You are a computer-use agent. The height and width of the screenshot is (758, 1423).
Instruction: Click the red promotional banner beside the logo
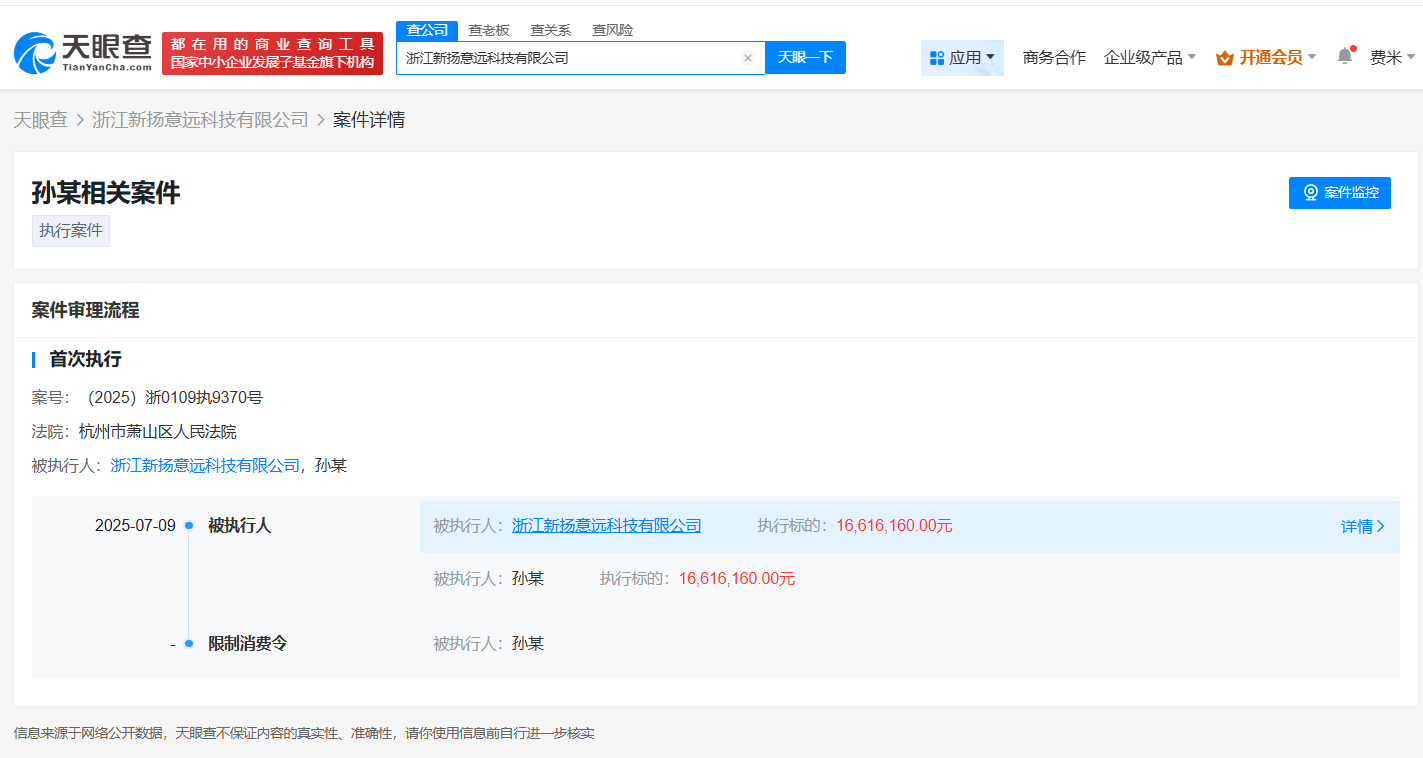[272, 53]
